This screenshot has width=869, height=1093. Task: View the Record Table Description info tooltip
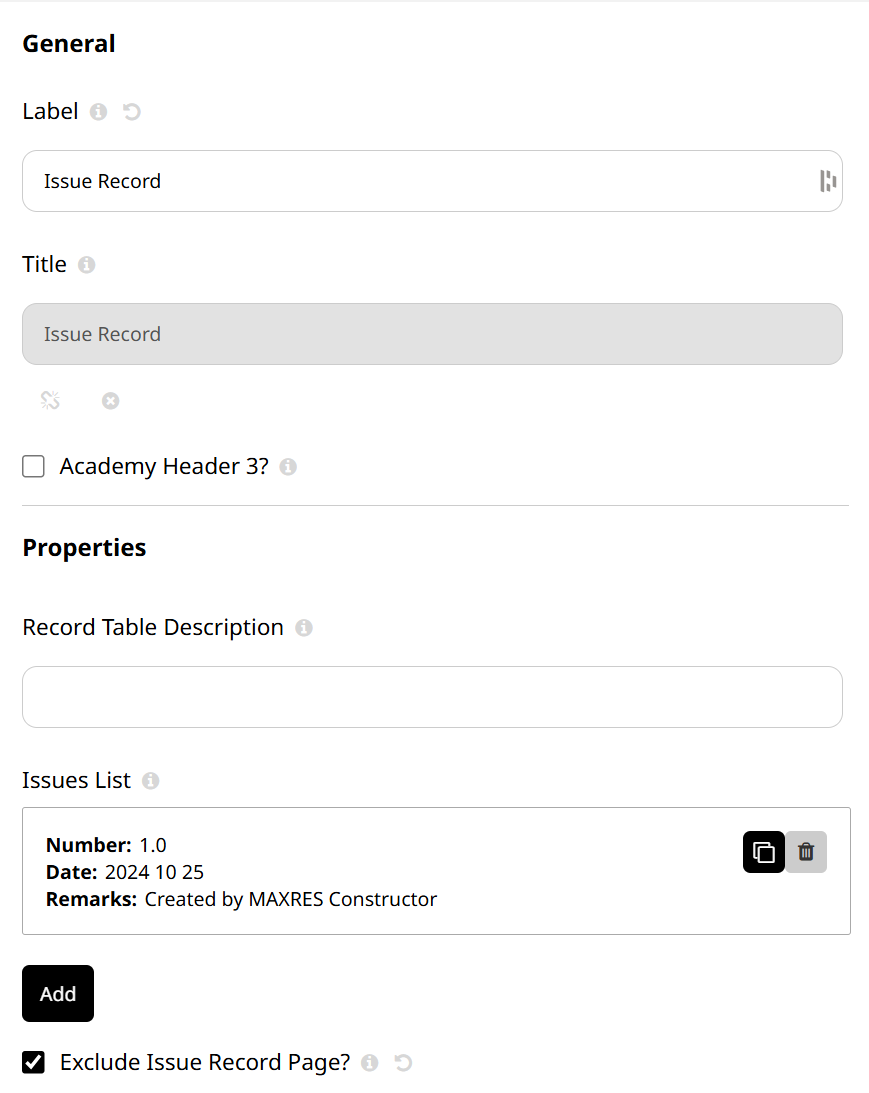[303, 628]
